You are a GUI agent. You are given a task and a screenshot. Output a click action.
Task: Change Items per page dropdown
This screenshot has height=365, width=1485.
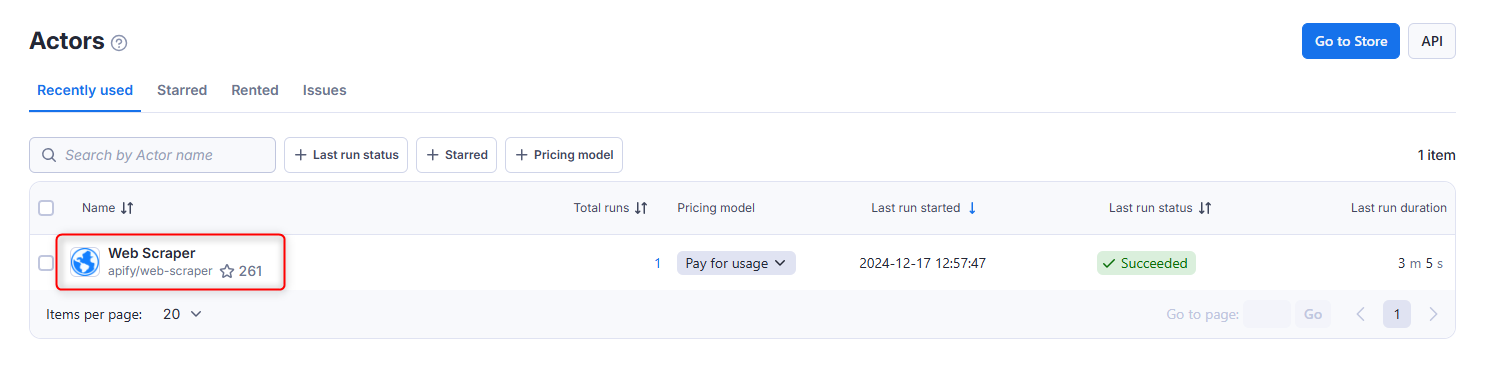click(x=182, y=314)
